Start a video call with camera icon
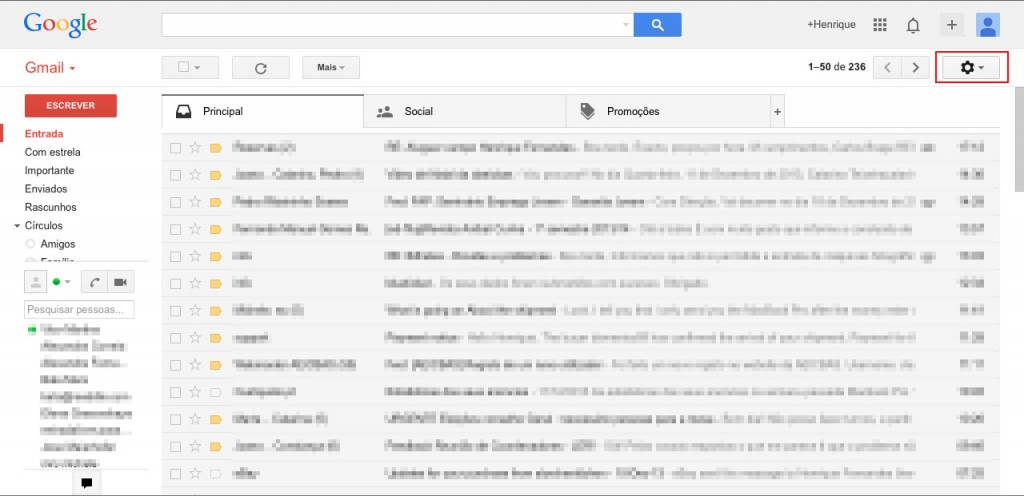This screenshot has height=496, width=1024. coord(120,282)
